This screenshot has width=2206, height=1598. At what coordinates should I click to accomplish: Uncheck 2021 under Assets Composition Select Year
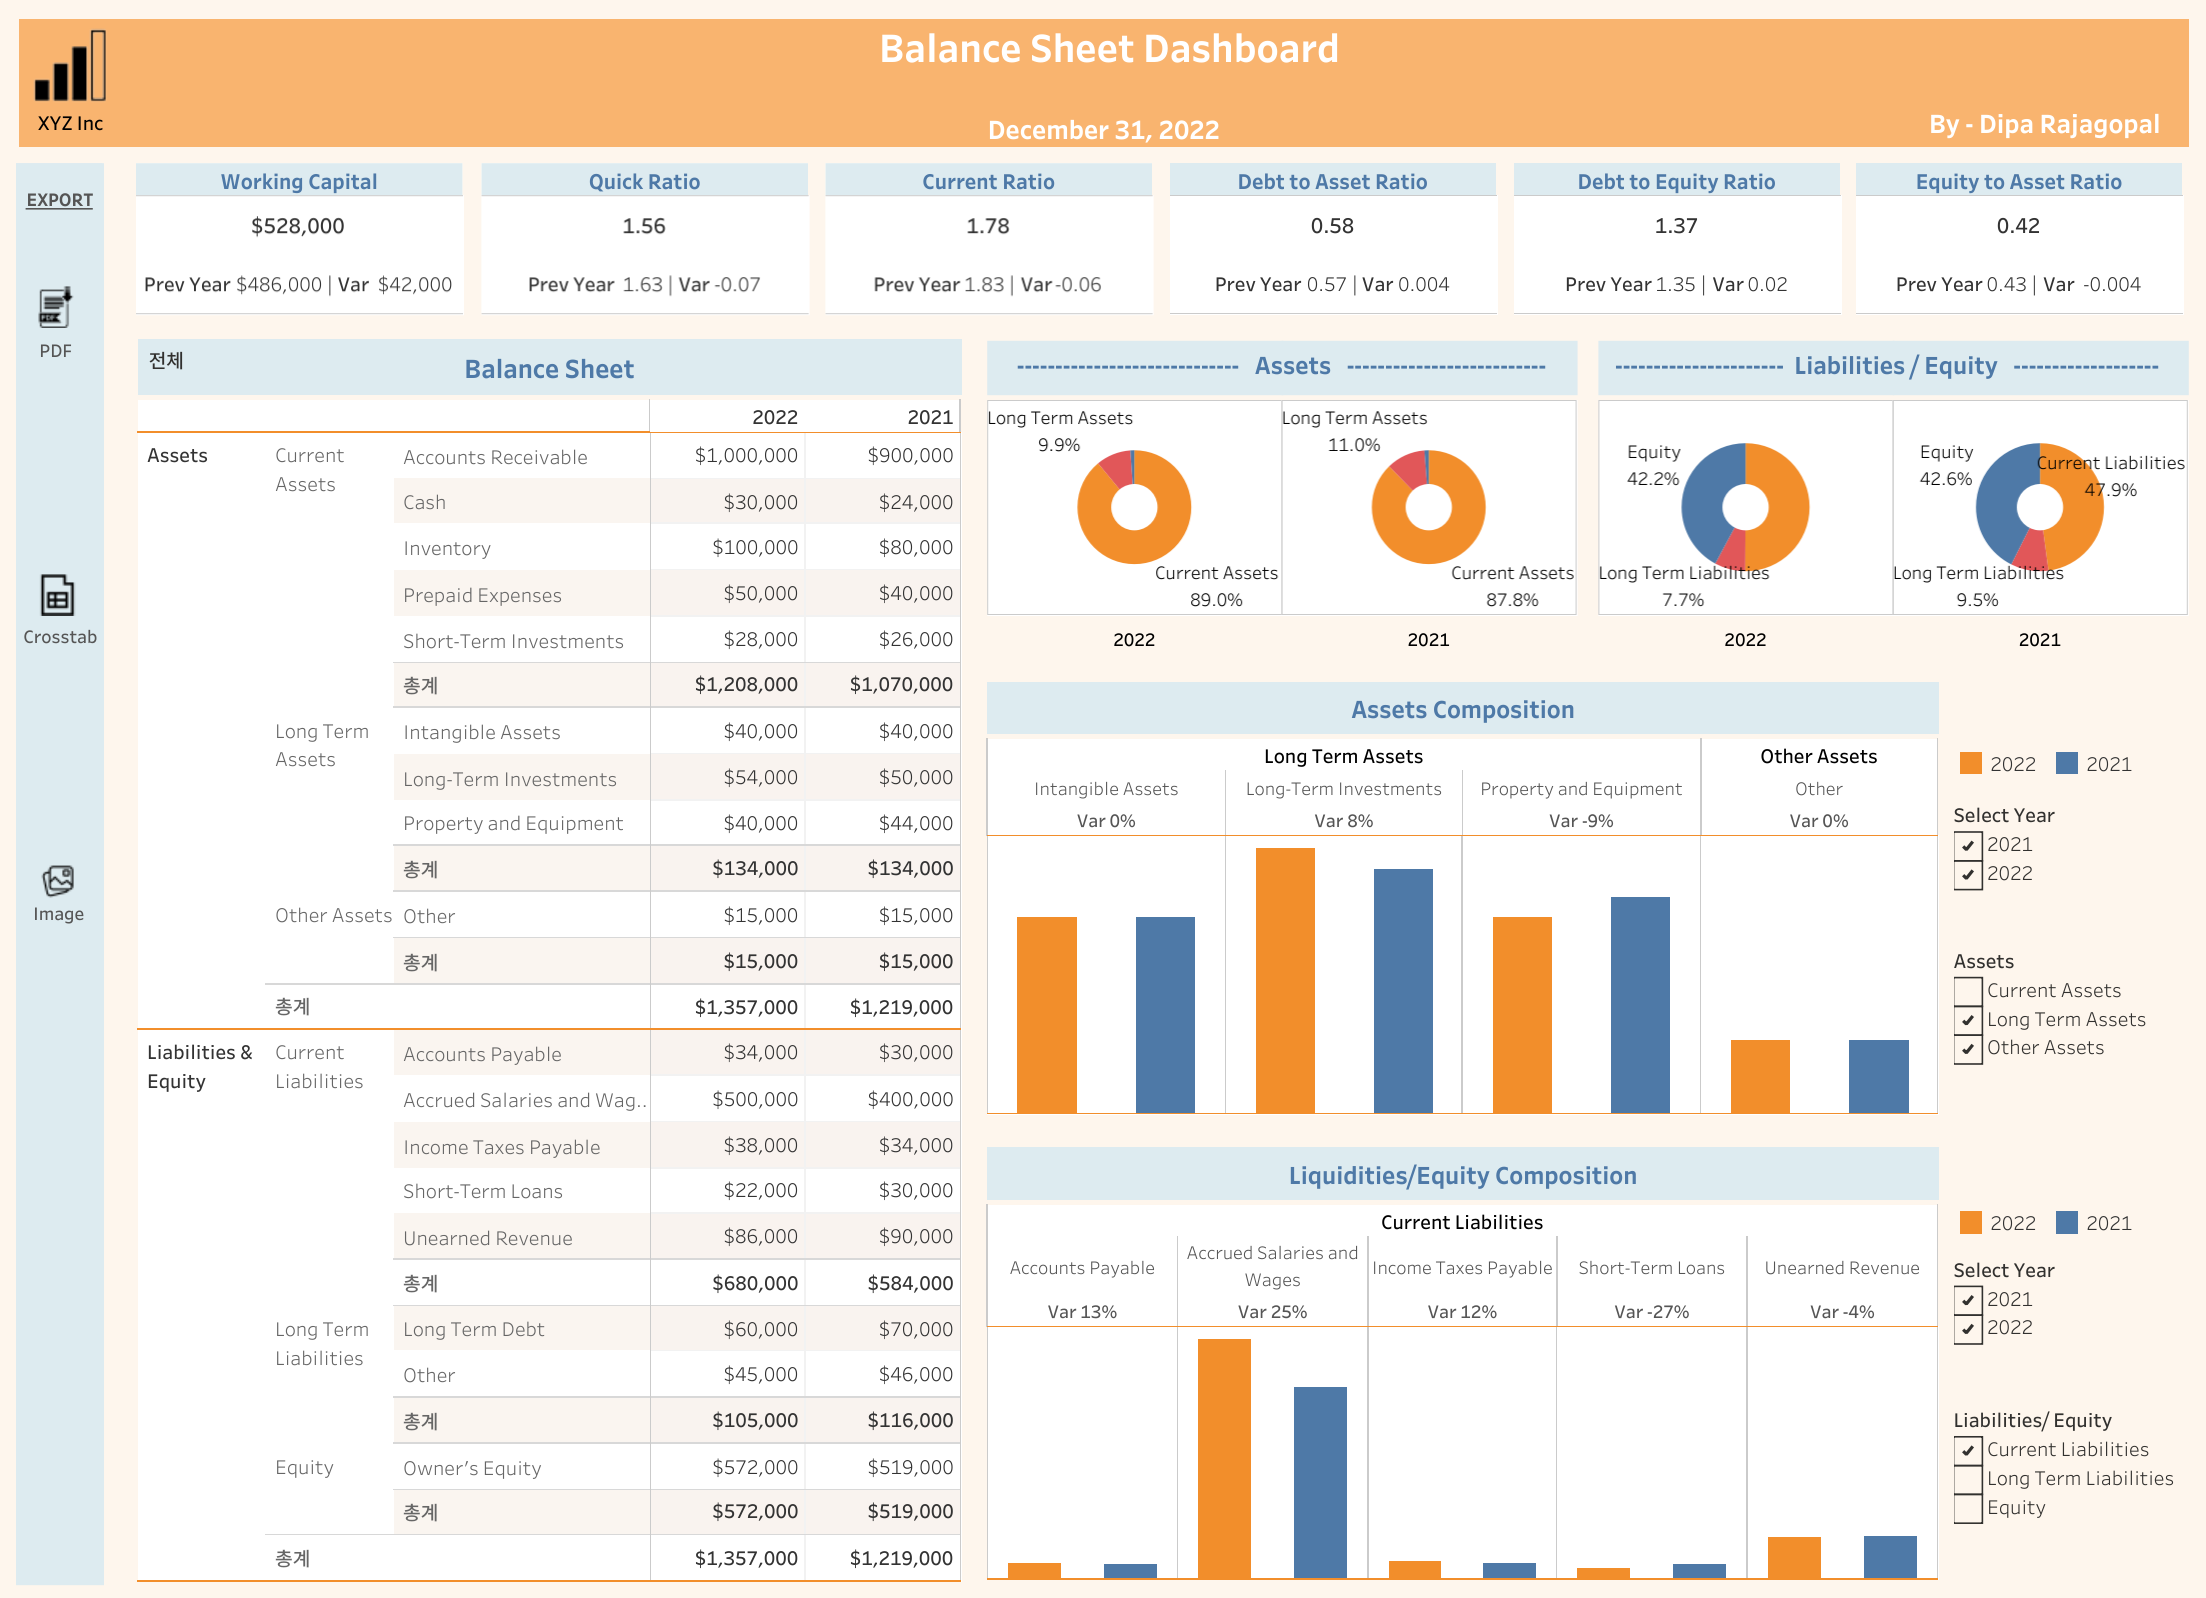pyautogui.click(x=1968, y=845)
